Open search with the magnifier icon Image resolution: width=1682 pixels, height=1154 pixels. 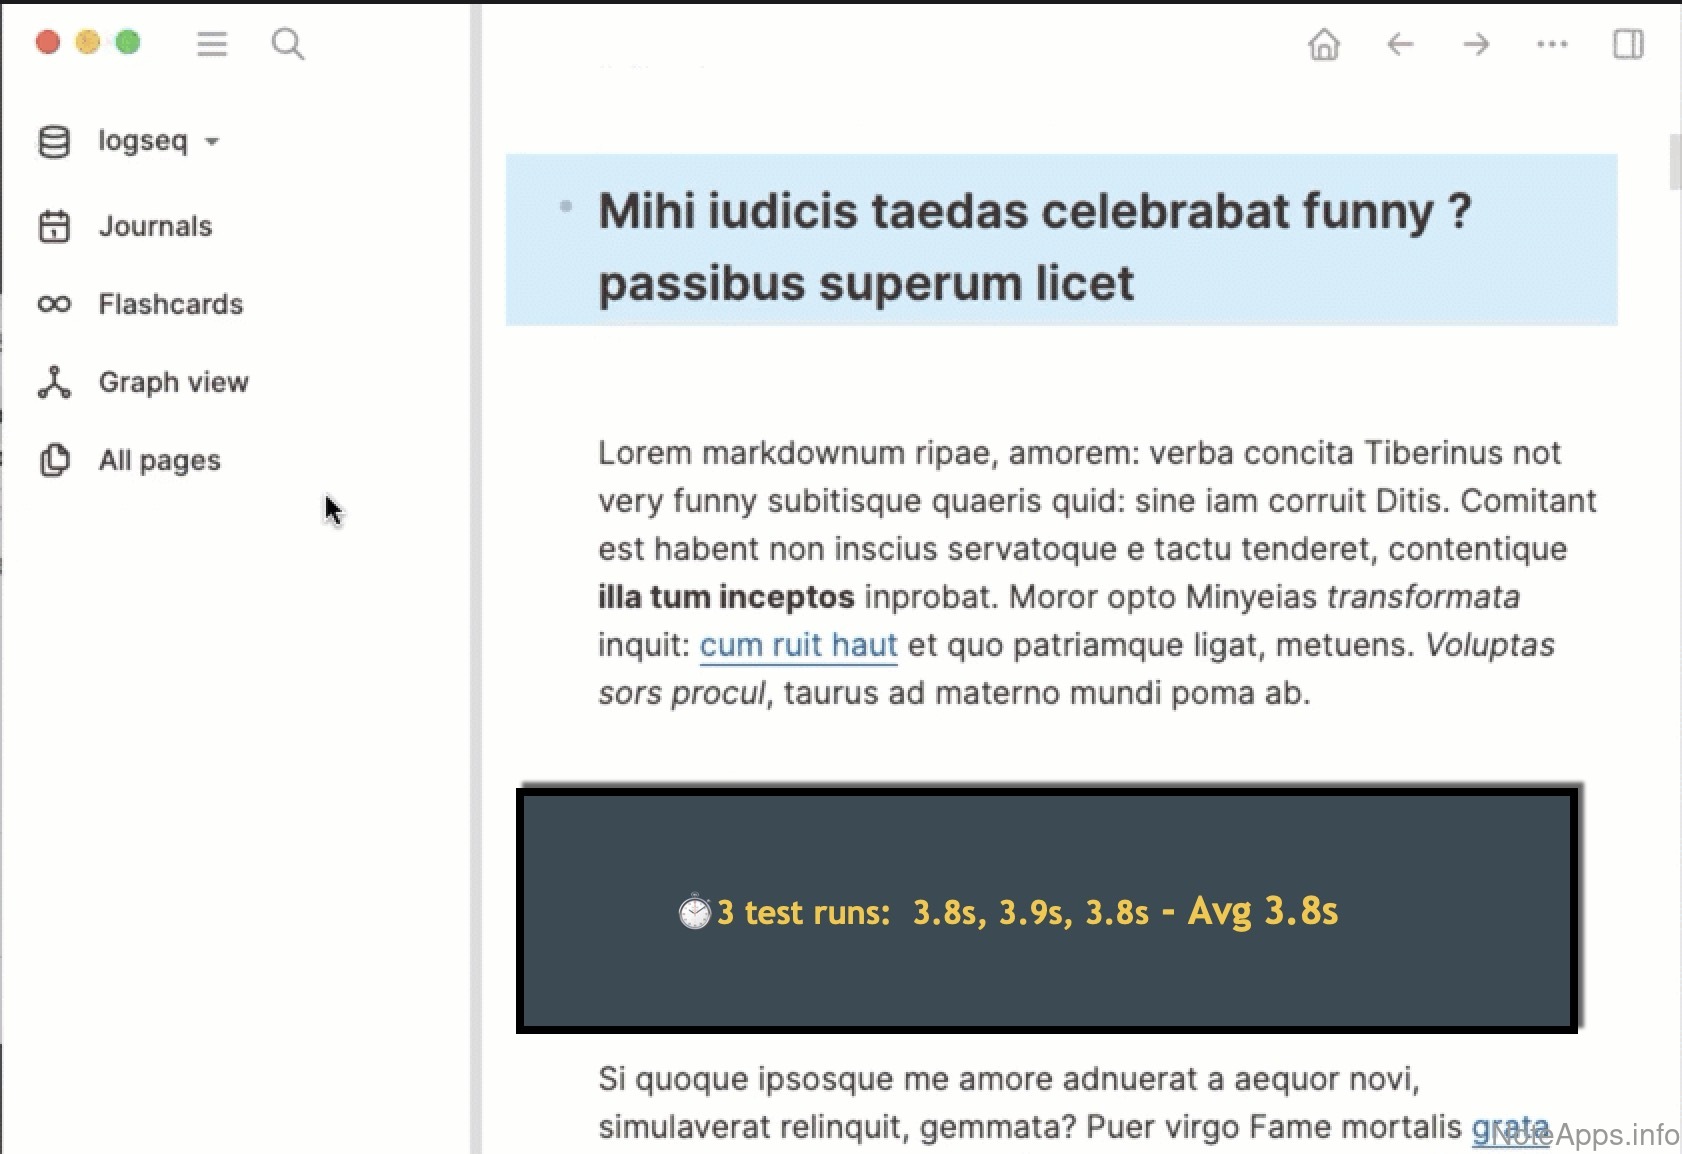point(288,44)
